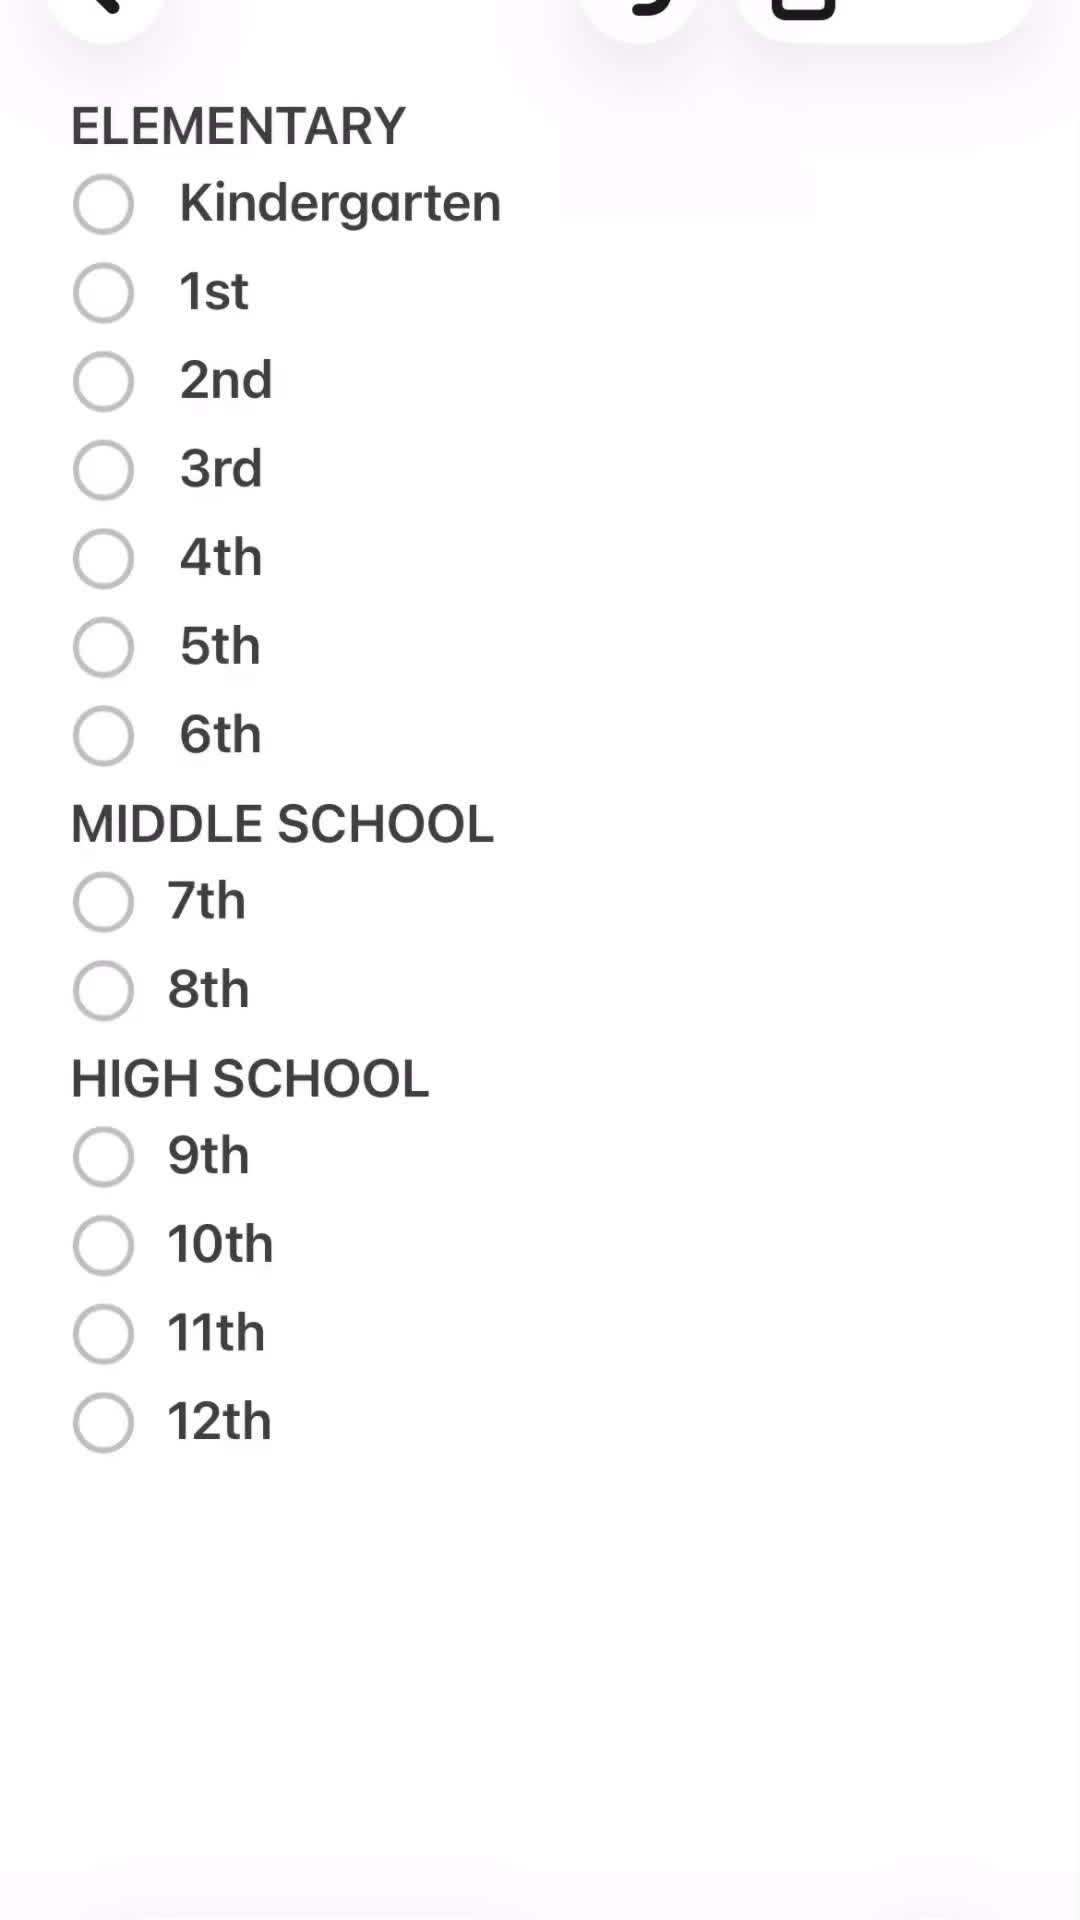
Task: Tap the partially visible round refresh icon
Action: click(x=639, y=10)
